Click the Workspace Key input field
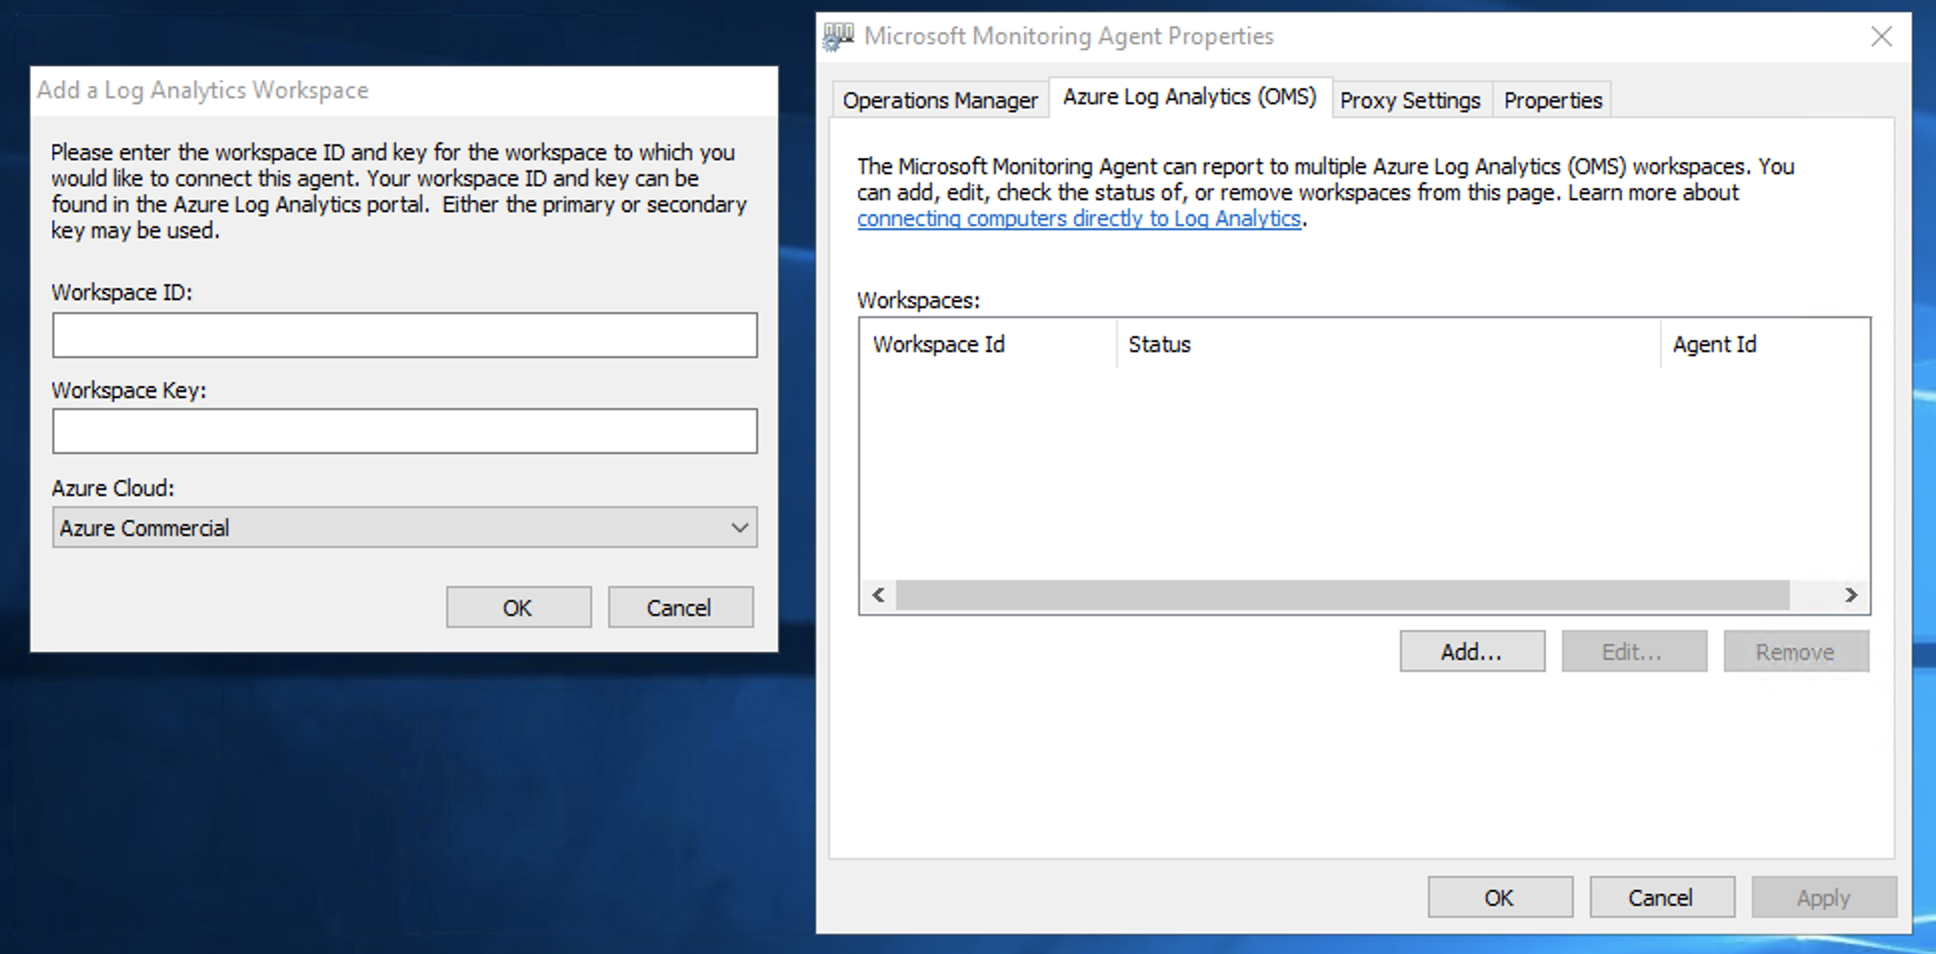 pos(404,431)
